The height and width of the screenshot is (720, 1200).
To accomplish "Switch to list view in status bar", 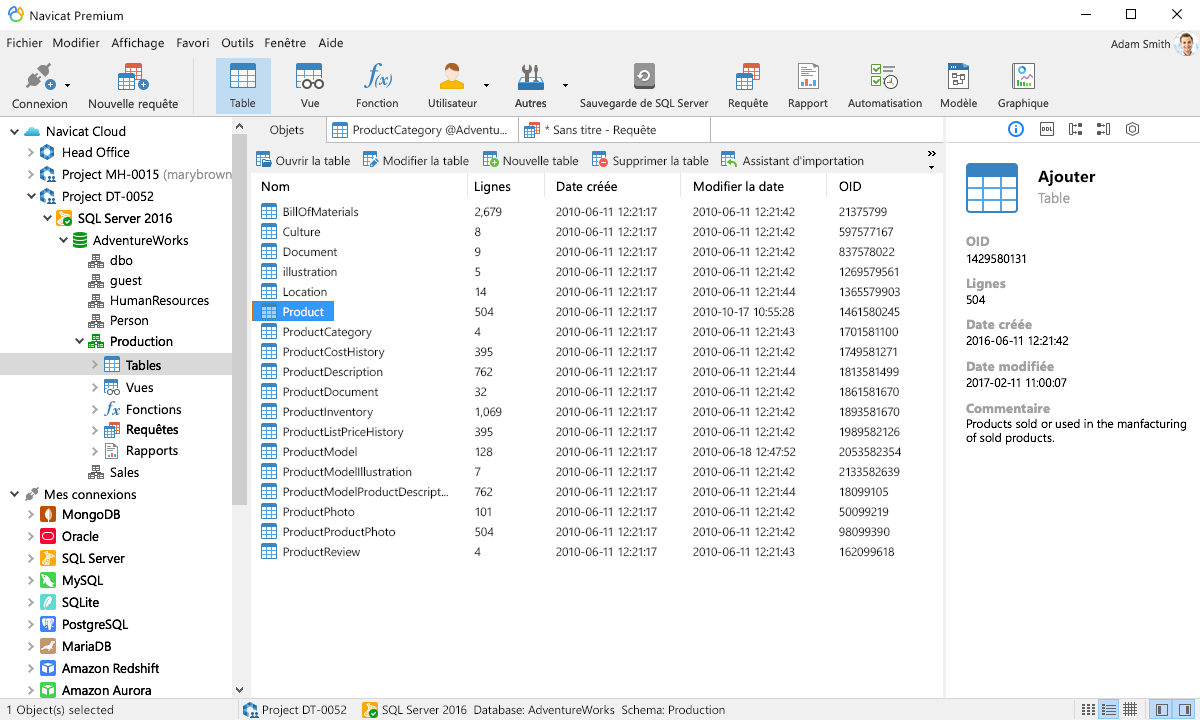I will tap(1088, 709).
